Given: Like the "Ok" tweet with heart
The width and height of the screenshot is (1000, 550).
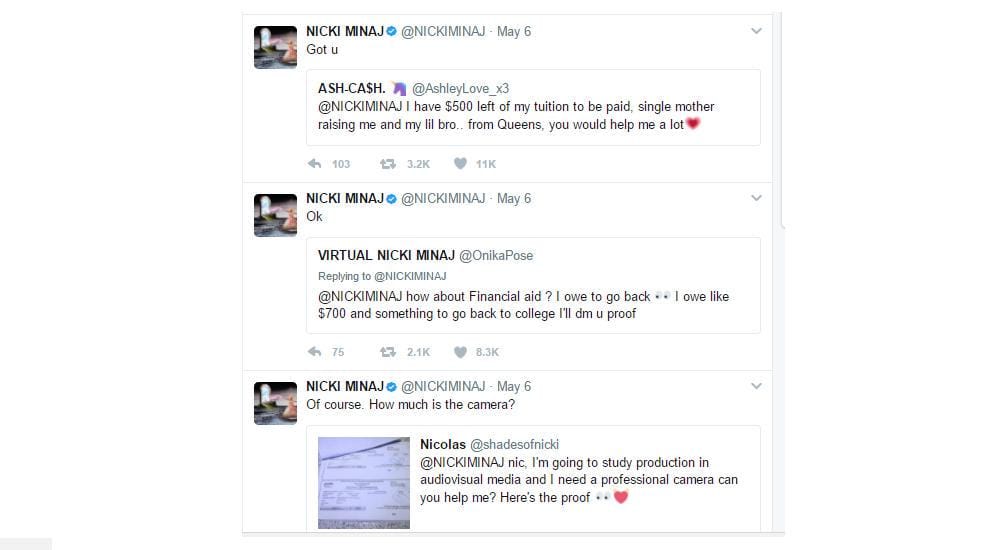Looking at the screenshot, I should (x=460, y=352).
